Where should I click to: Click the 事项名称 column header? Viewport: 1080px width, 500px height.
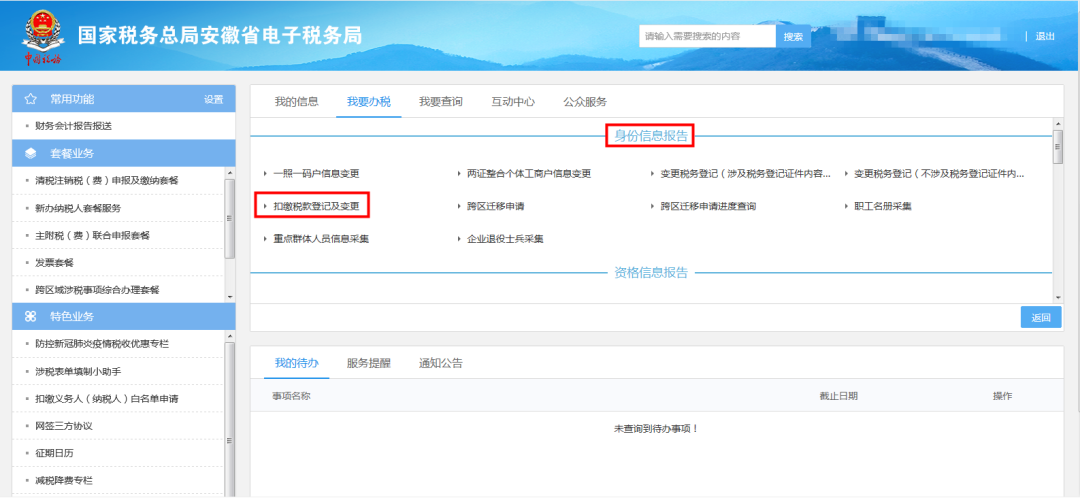coord(291,396)
